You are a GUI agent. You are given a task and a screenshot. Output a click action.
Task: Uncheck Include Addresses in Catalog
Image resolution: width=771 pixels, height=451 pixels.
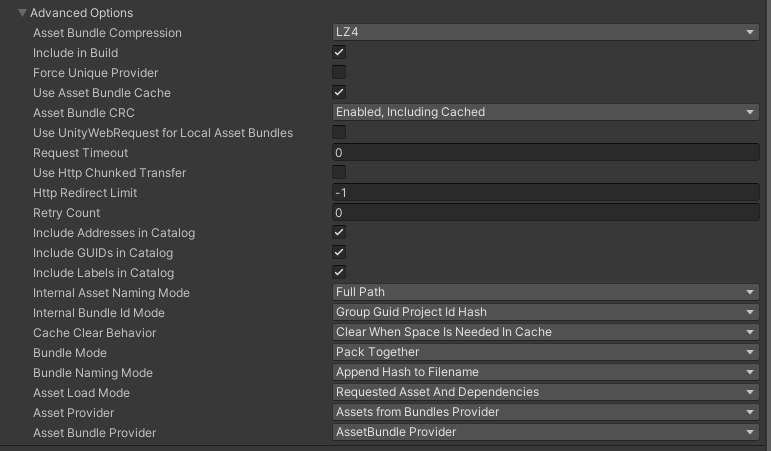click(339, 233)
